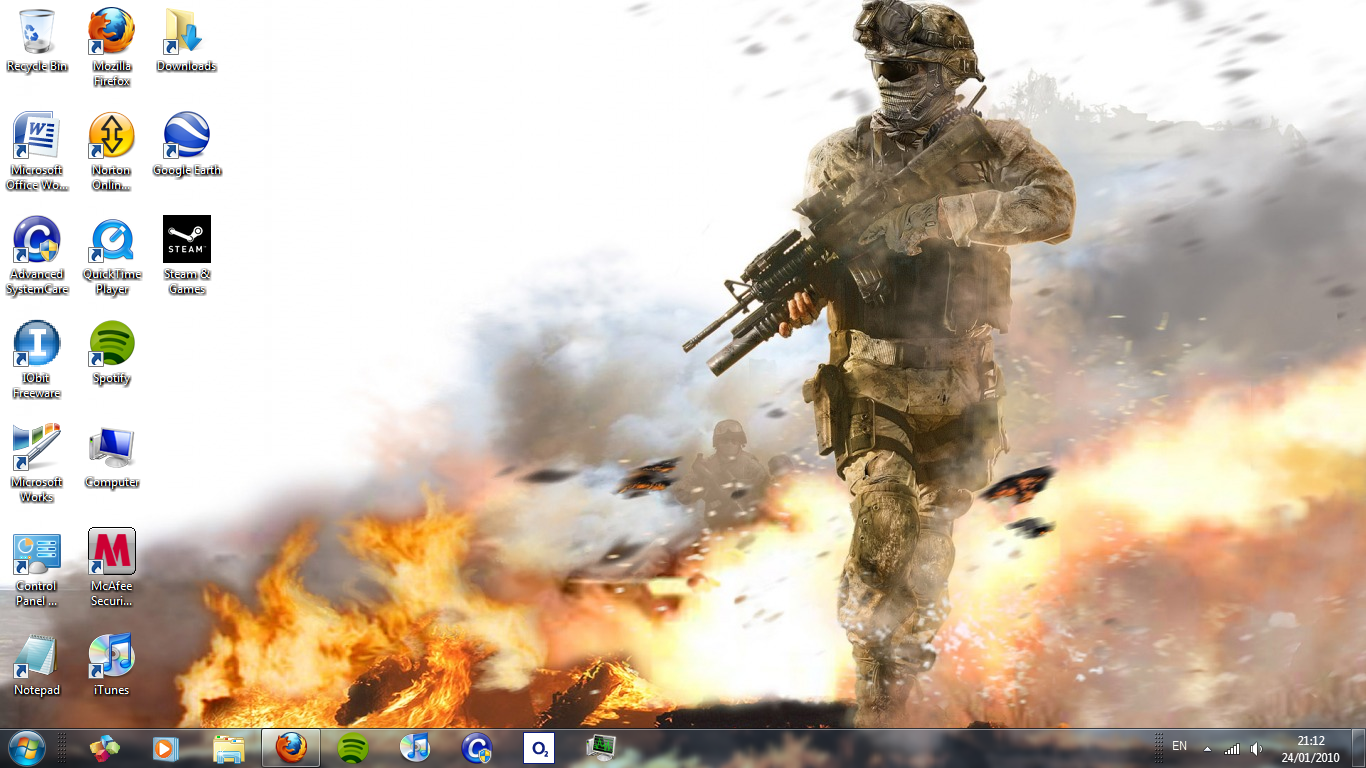Screen dimensions: 1366x768
Task: Open Advanced SystemCare from the taskbar
Action: click(477, 748)
